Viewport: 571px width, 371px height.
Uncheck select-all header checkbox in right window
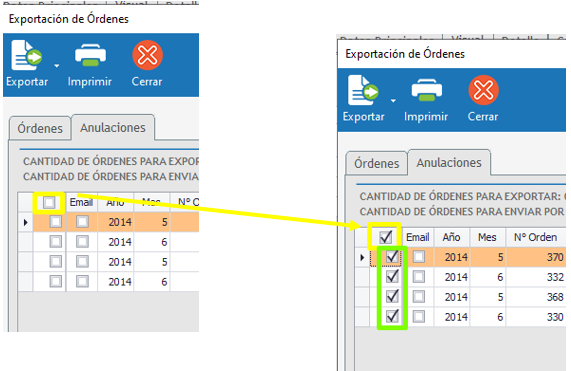click(386, 237)
